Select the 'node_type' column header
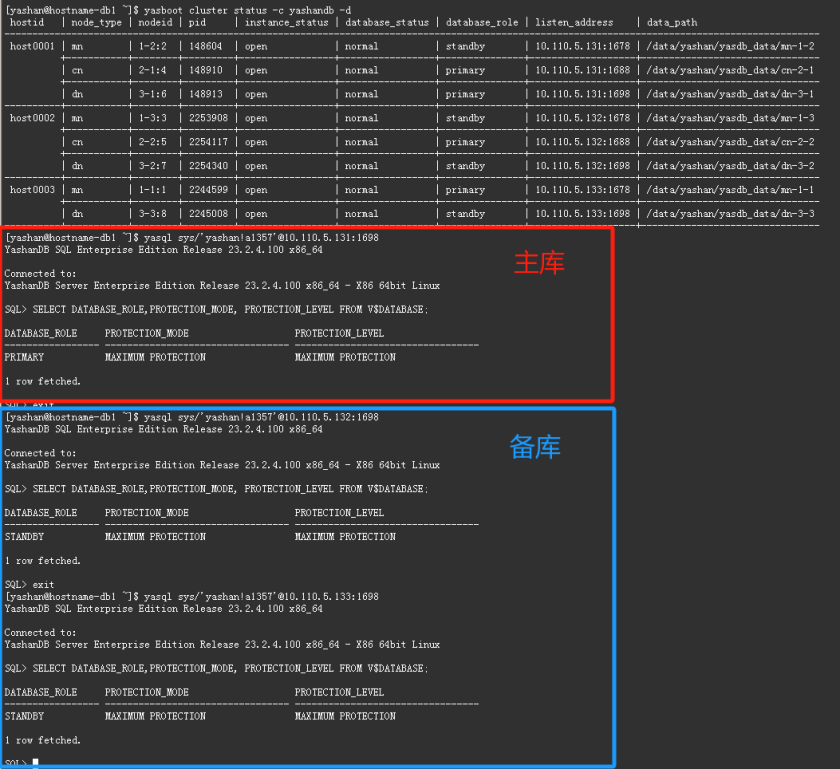This screenshot has width=840, height=769. pos(96,23)
